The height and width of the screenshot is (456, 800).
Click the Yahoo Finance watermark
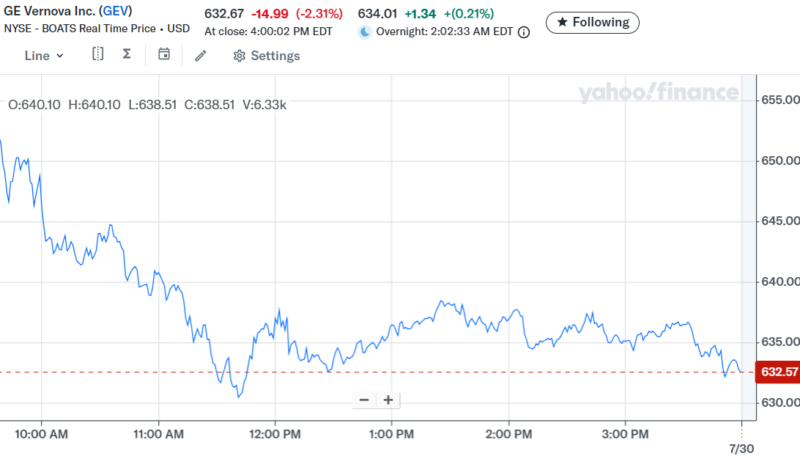tap(658, 93)
